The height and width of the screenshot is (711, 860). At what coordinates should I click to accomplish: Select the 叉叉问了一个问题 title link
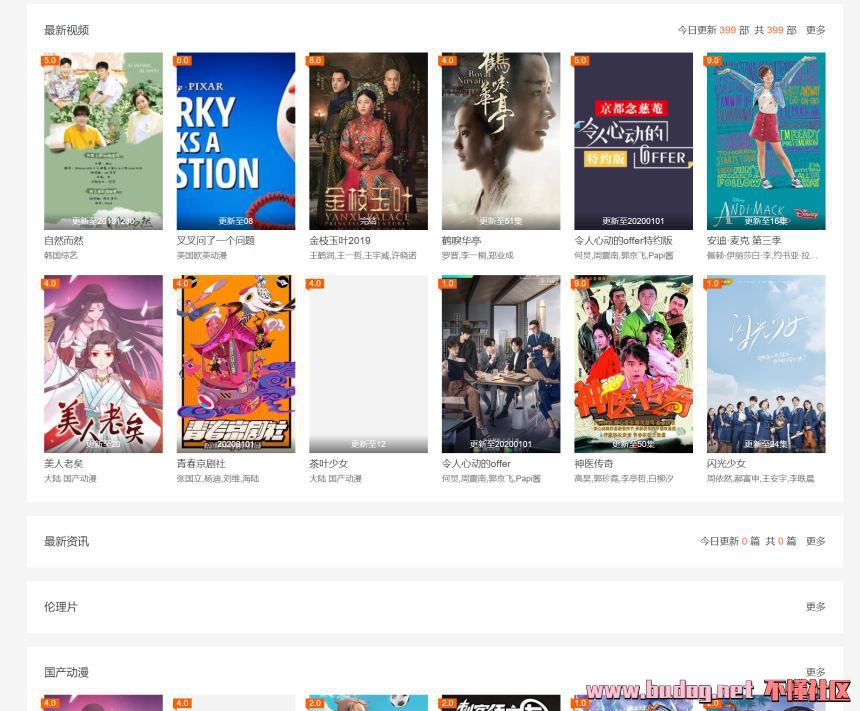216,241
